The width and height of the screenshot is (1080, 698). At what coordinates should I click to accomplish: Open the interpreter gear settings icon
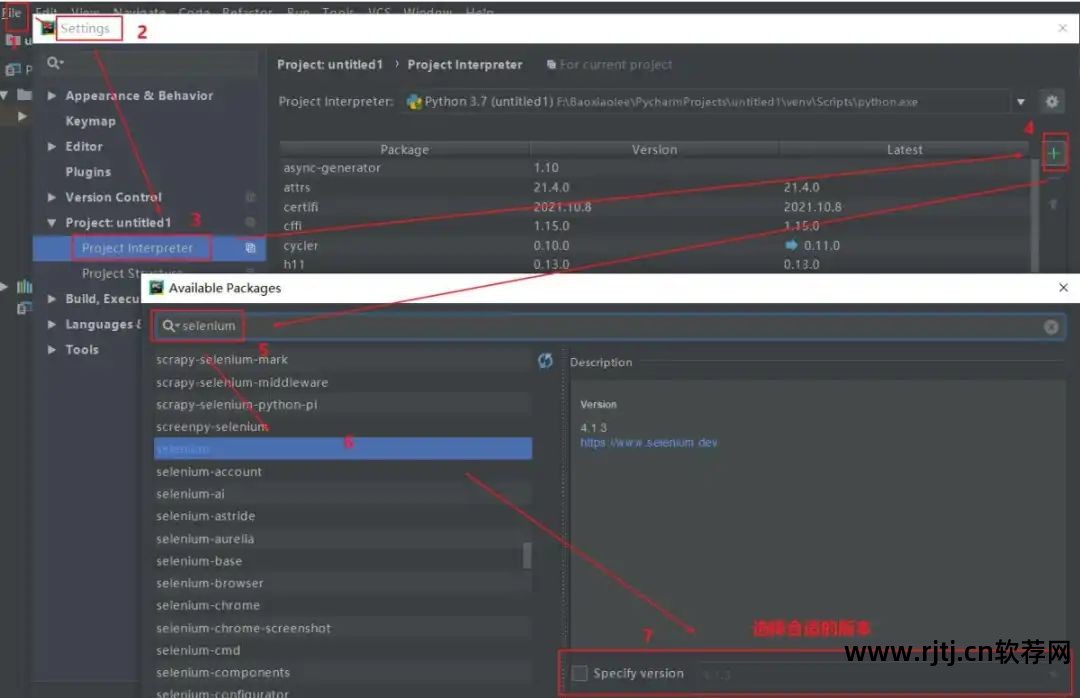1052,102
